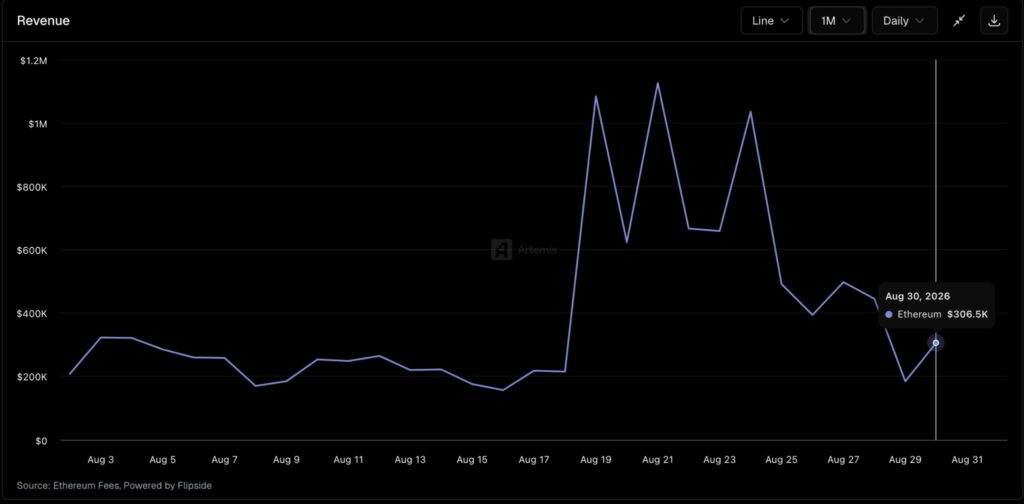Open the Line chart type dropdown

point(771,21)
